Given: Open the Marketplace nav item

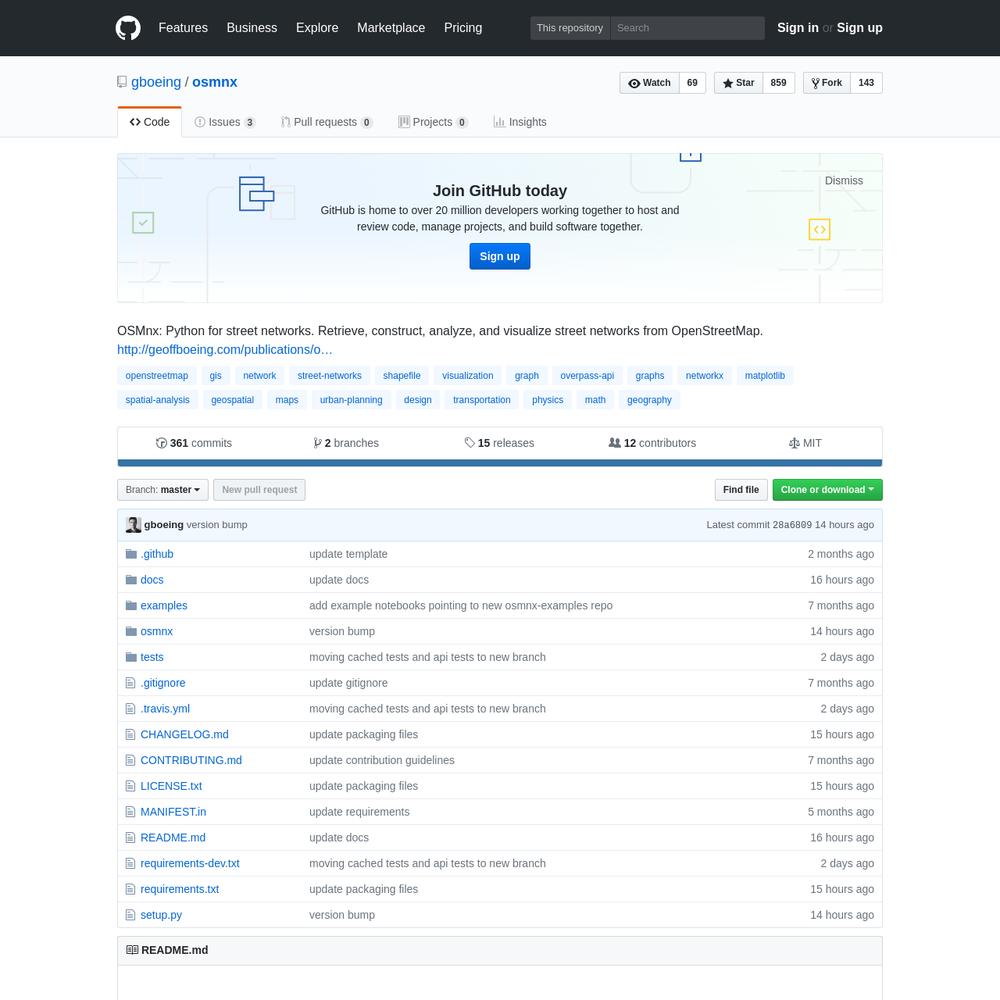Looking at the screenshot, I should tap(391, 28).
